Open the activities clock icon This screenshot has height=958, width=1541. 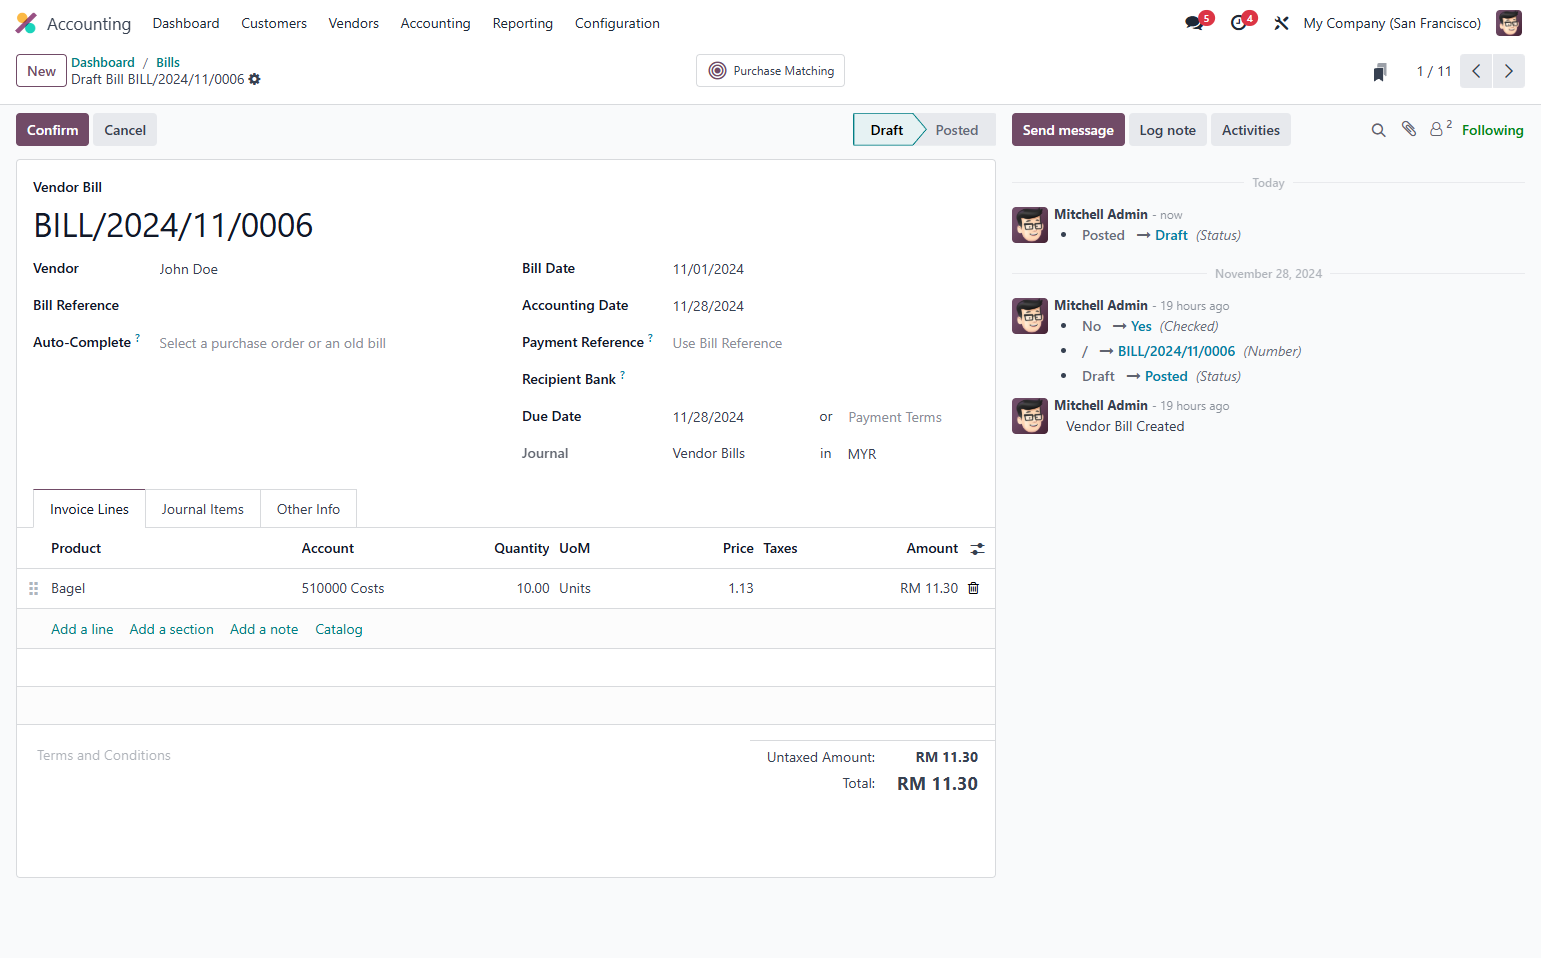[x=1238, y=23]
